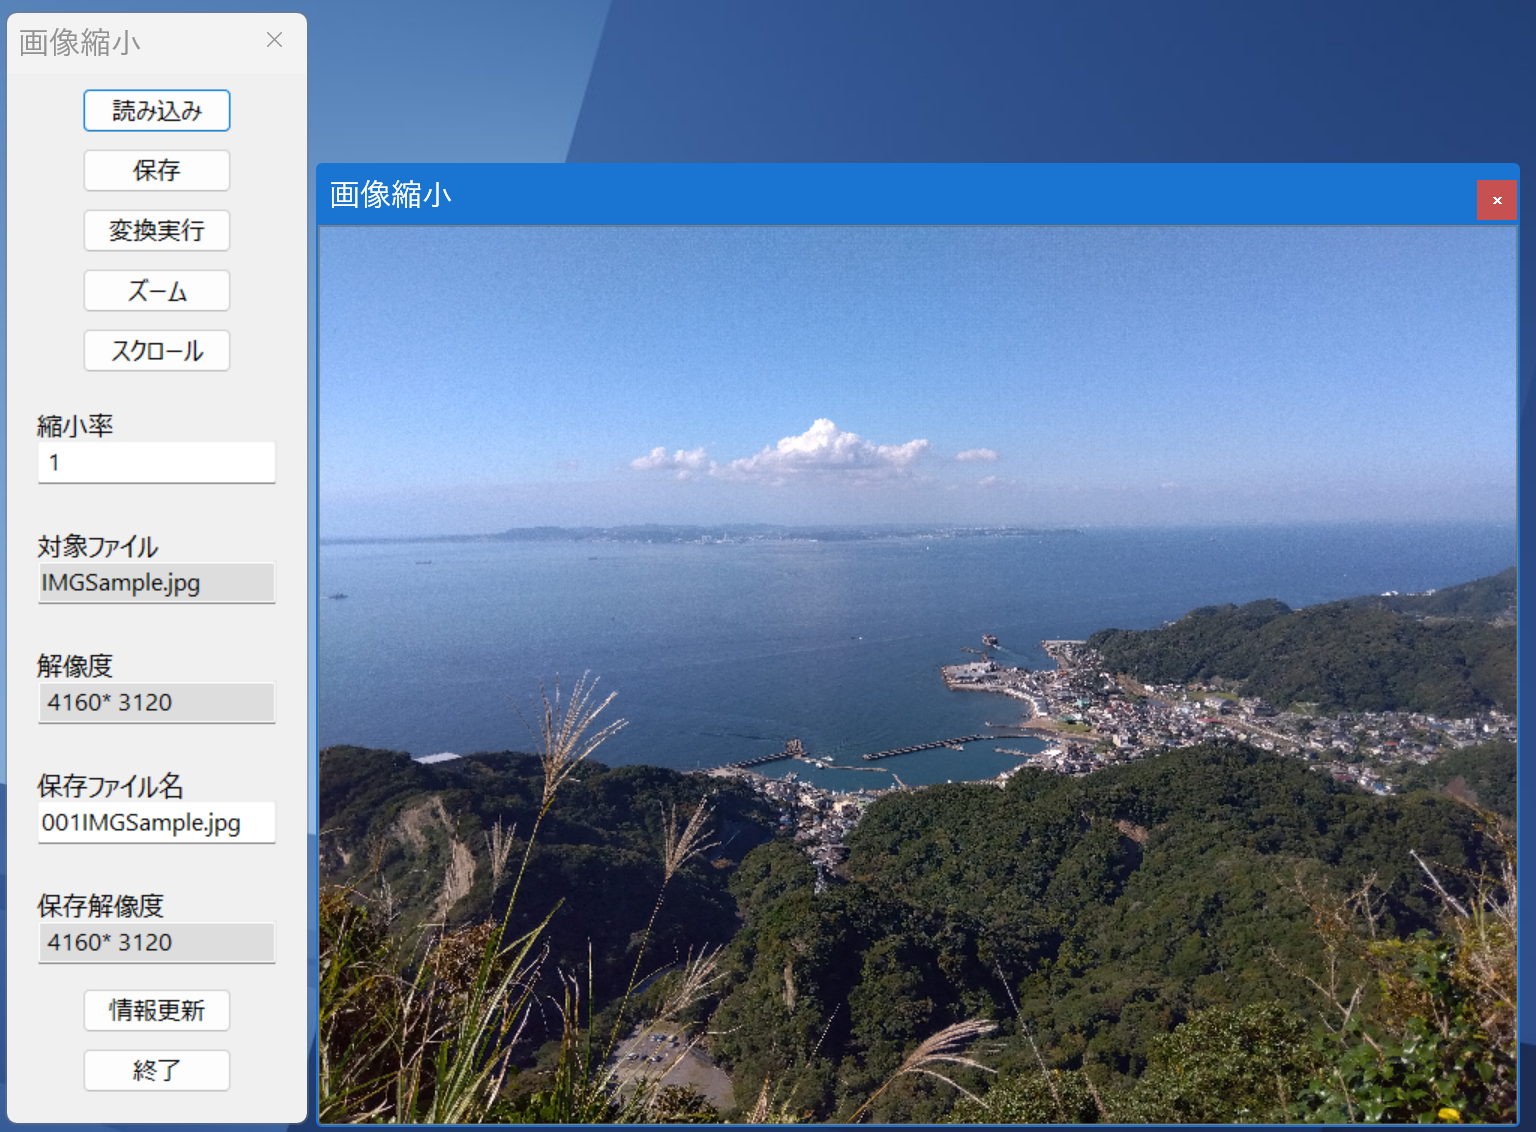Screen dimensions: 1536x1132
Task: Click the blue 画像縮小 preview title bar
Action: tap(900, 195)
